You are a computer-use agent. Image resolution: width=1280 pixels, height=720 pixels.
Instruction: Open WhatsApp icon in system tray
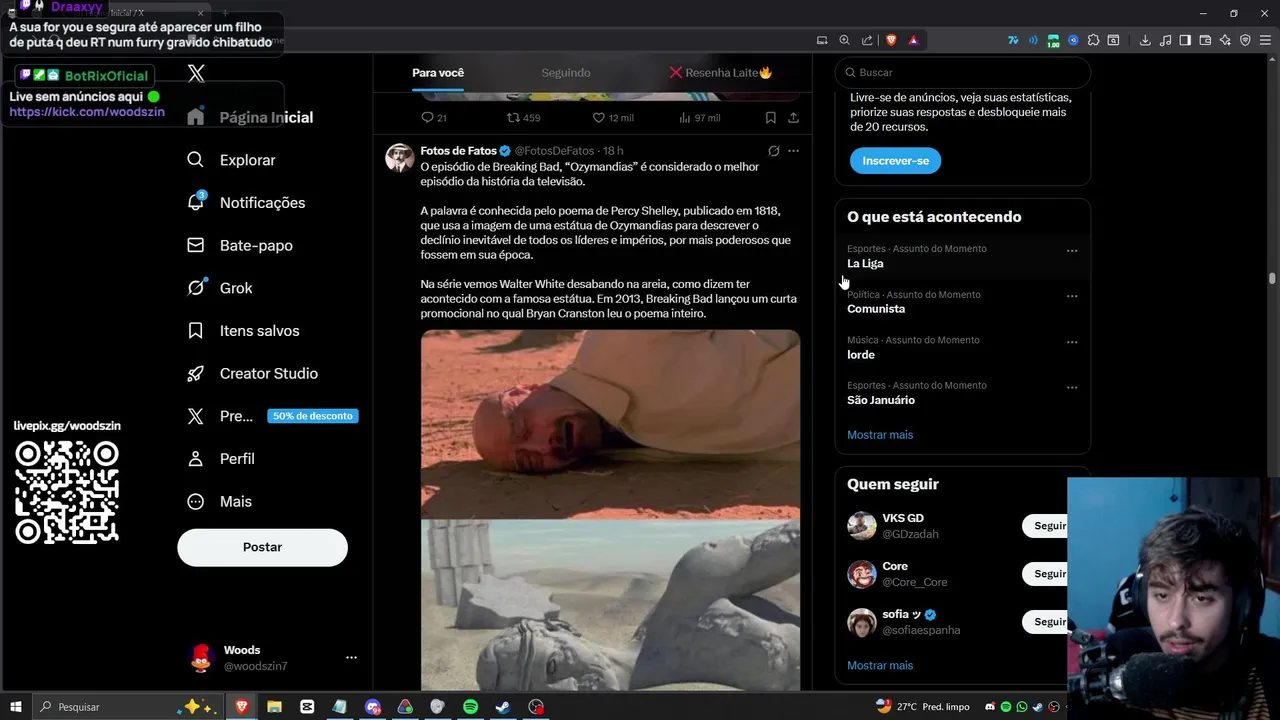click(1022, 707)
